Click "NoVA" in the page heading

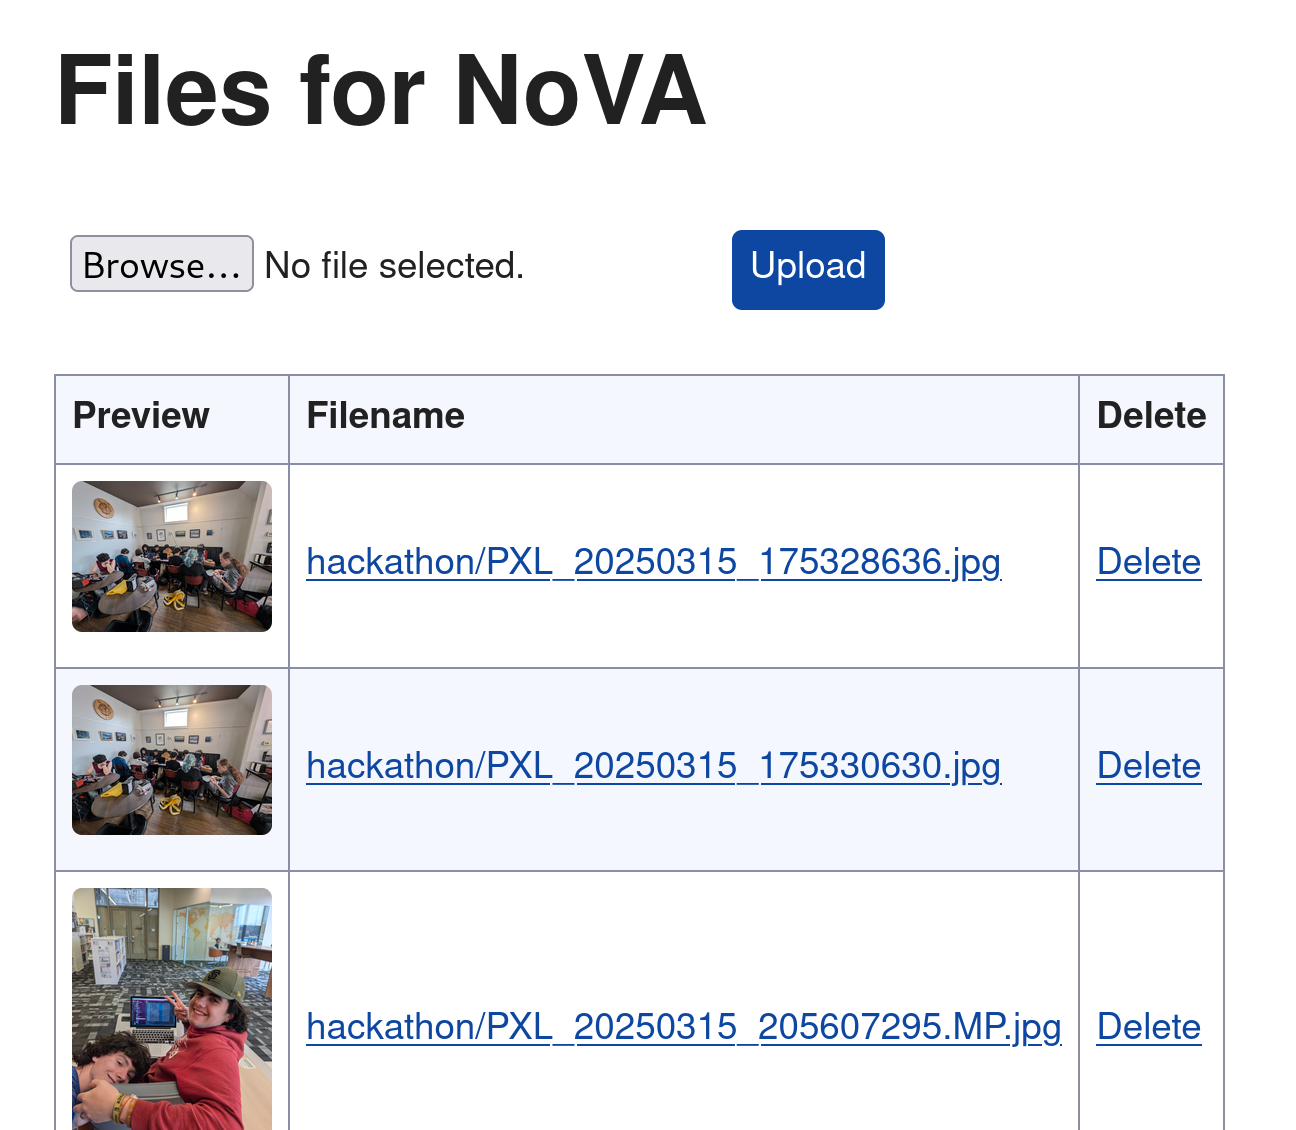coord(580,90)
